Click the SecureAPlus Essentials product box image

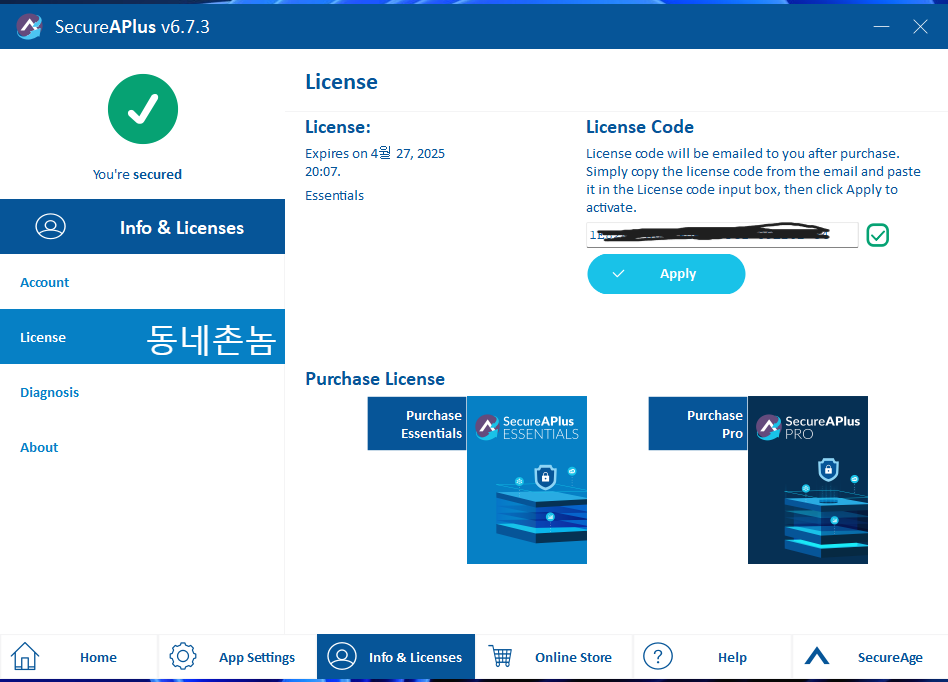(x=527, y=480)
